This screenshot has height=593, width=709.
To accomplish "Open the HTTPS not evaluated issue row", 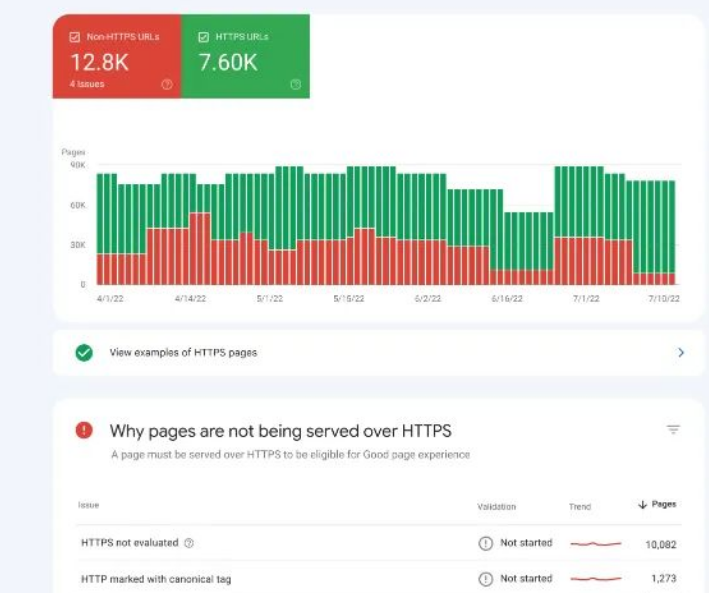I will [129, 543].
